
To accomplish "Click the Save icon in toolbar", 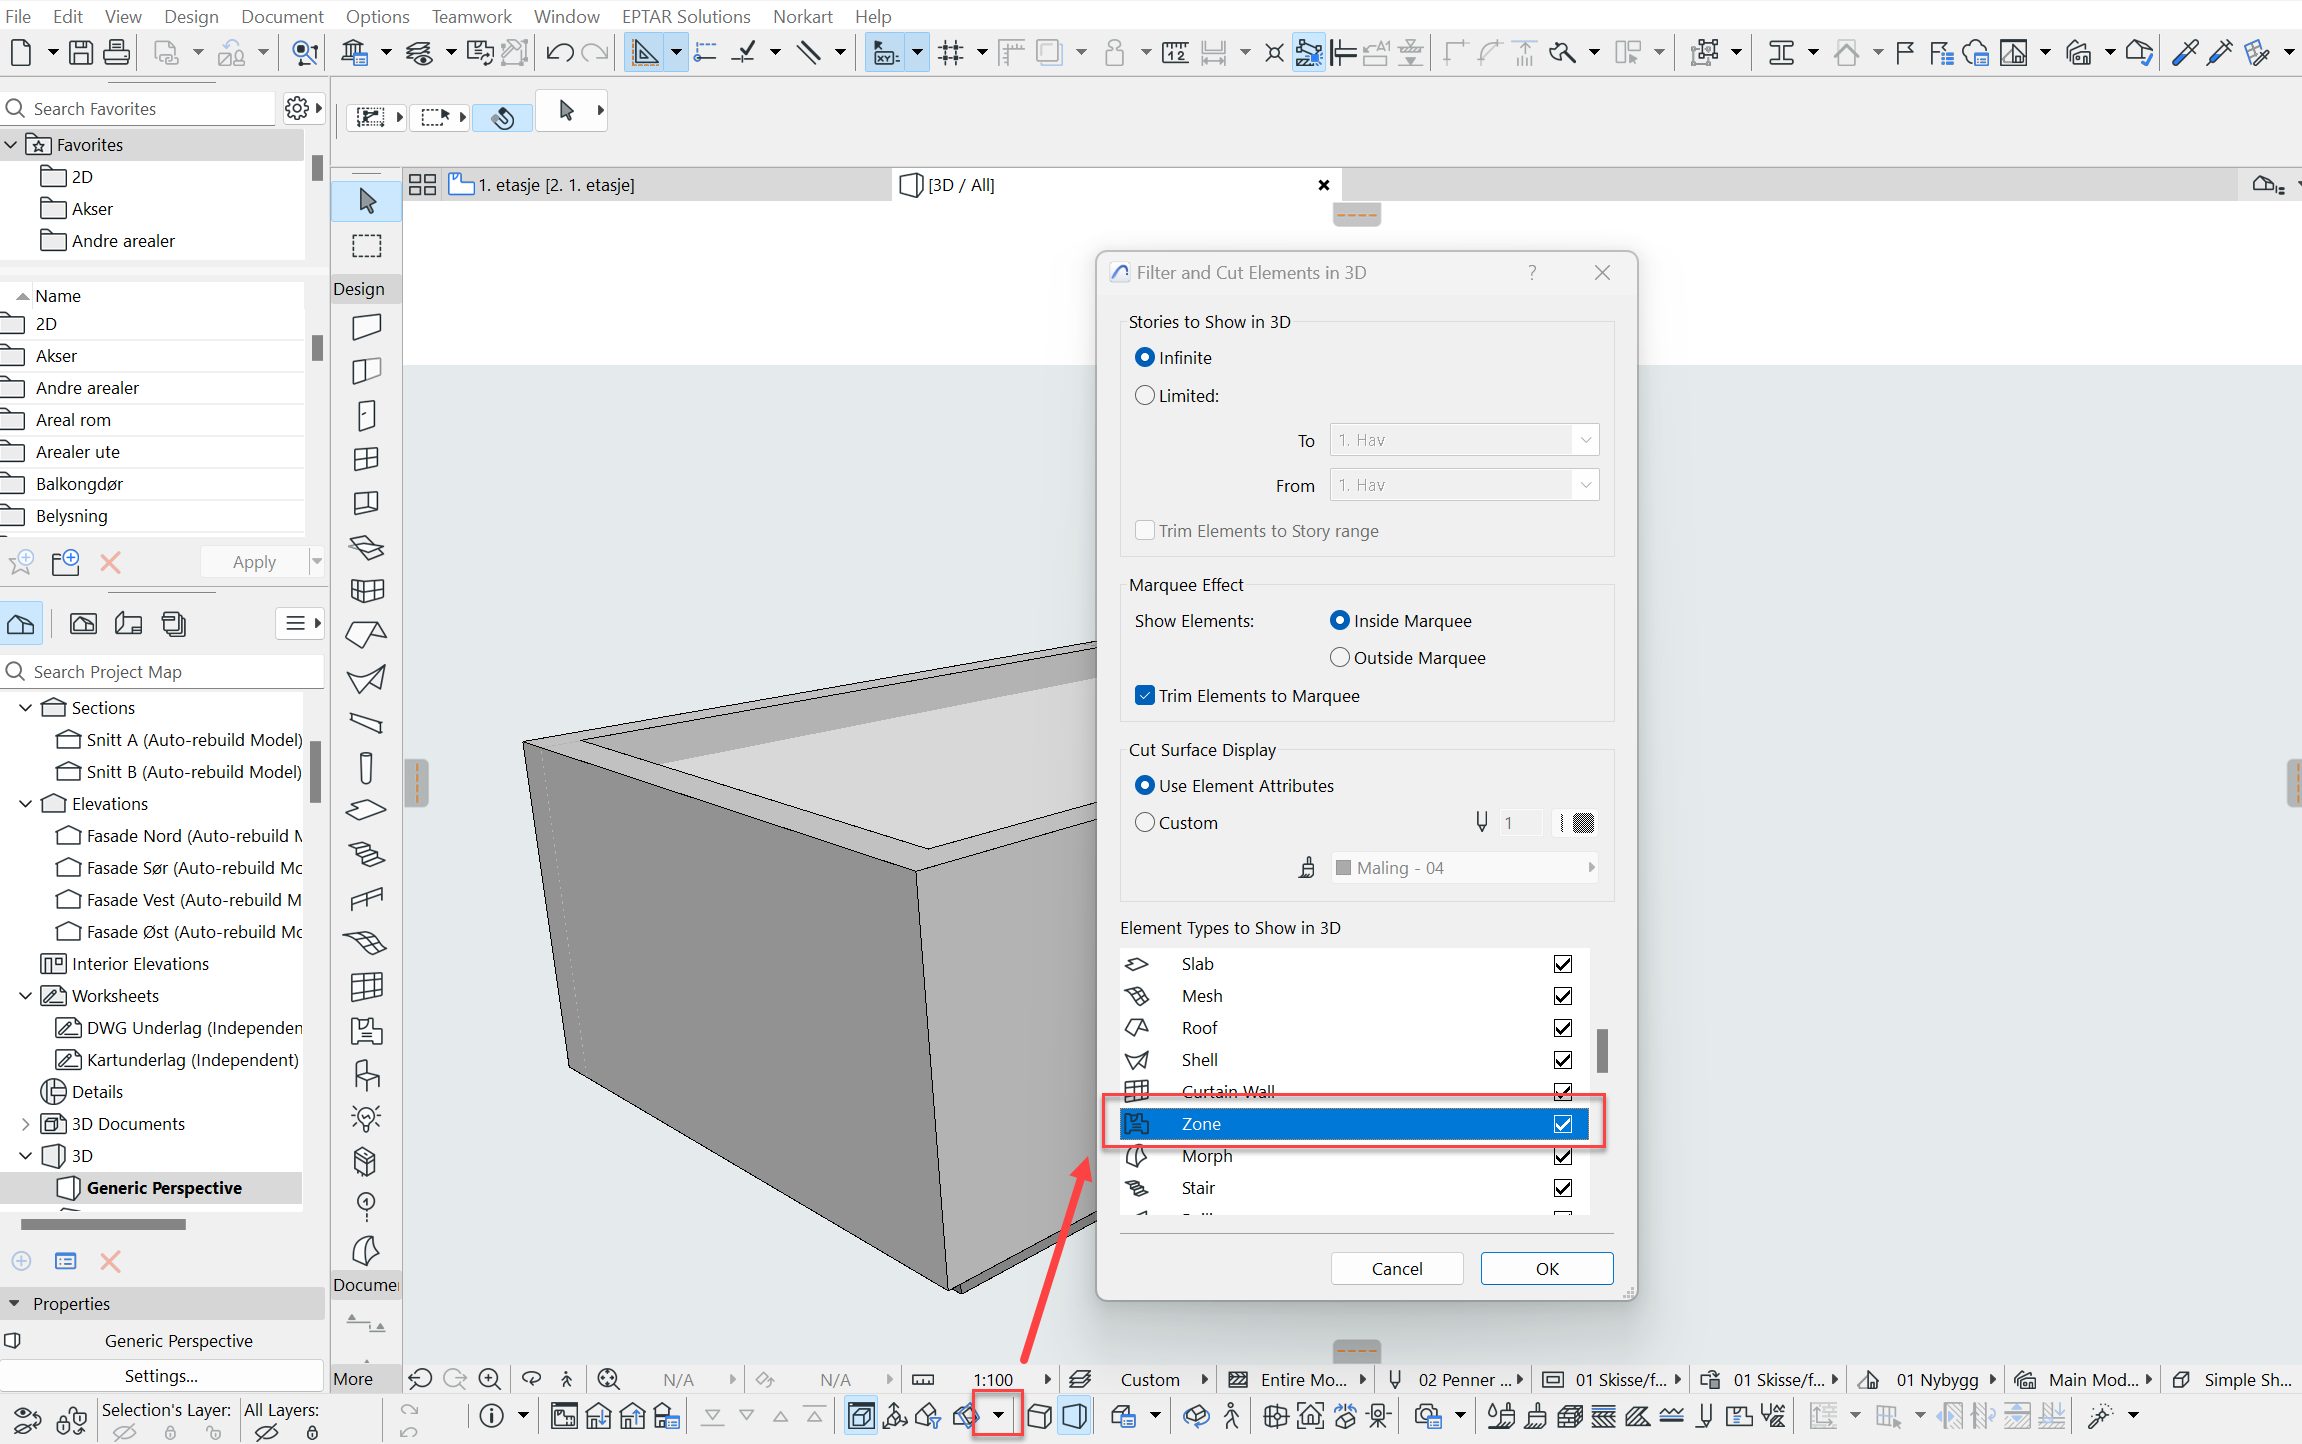I will tap(81, 52).
